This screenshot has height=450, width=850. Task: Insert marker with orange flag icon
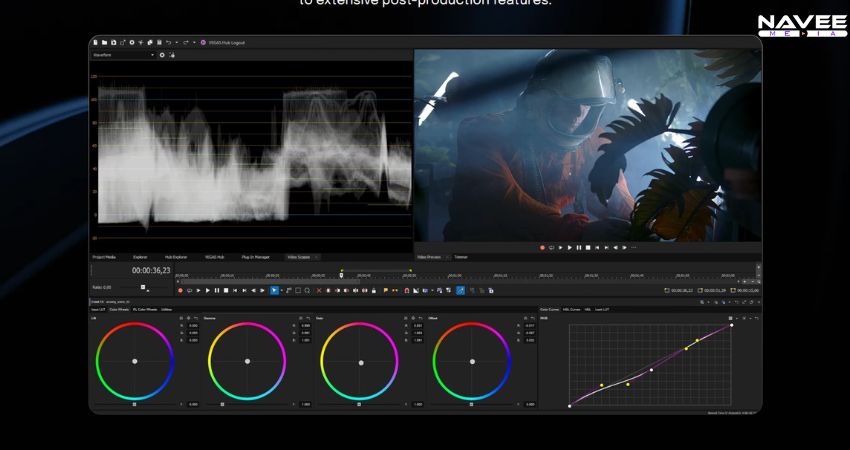pyautogui.click(x=385, y=291)
